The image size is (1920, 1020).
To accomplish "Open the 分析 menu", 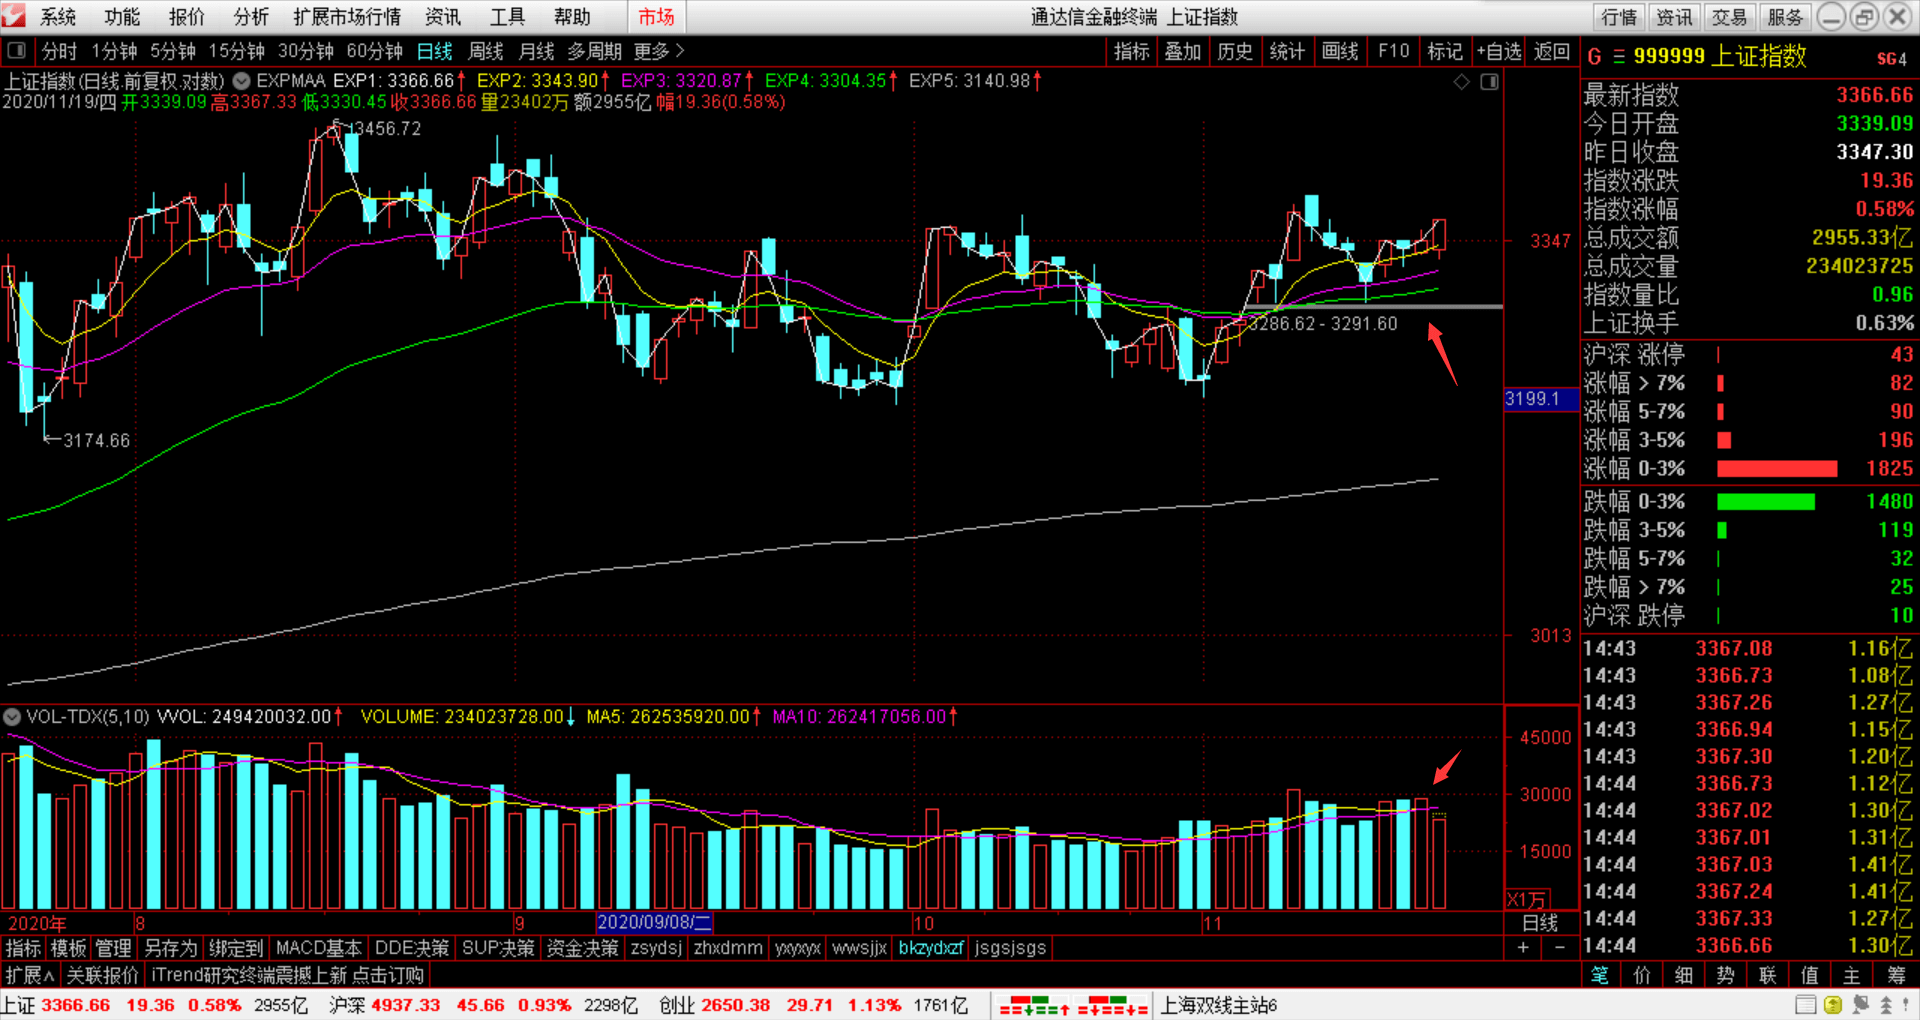I will pos(251,17).
